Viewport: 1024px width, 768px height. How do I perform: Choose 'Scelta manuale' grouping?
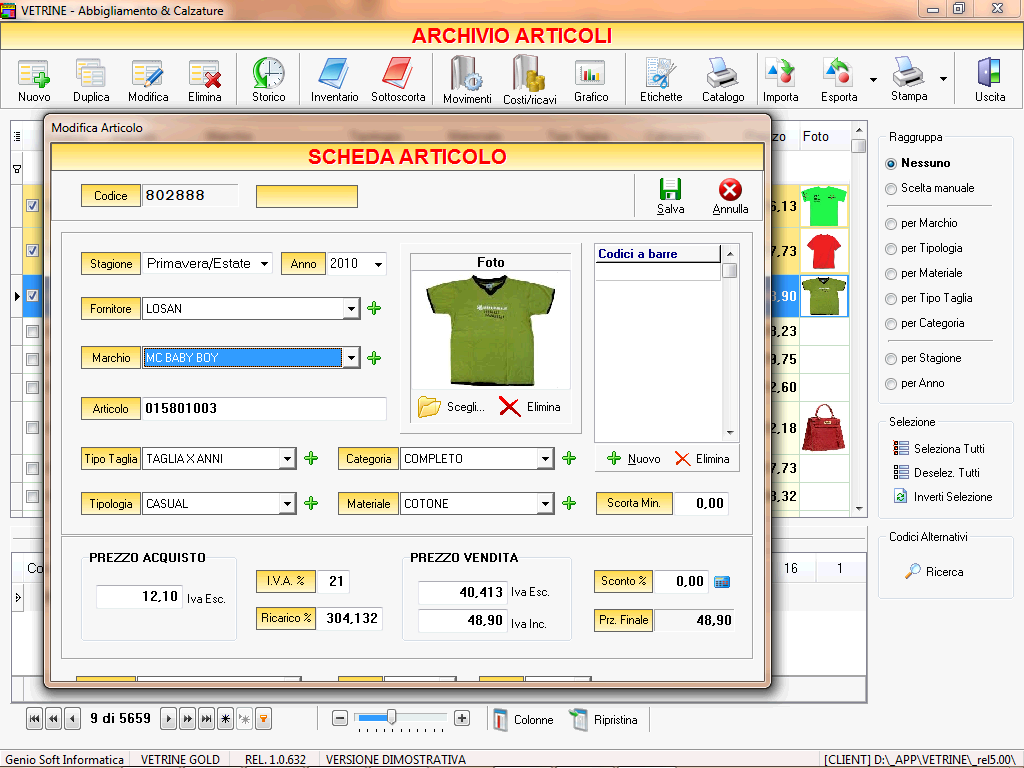tap(934, 188)
